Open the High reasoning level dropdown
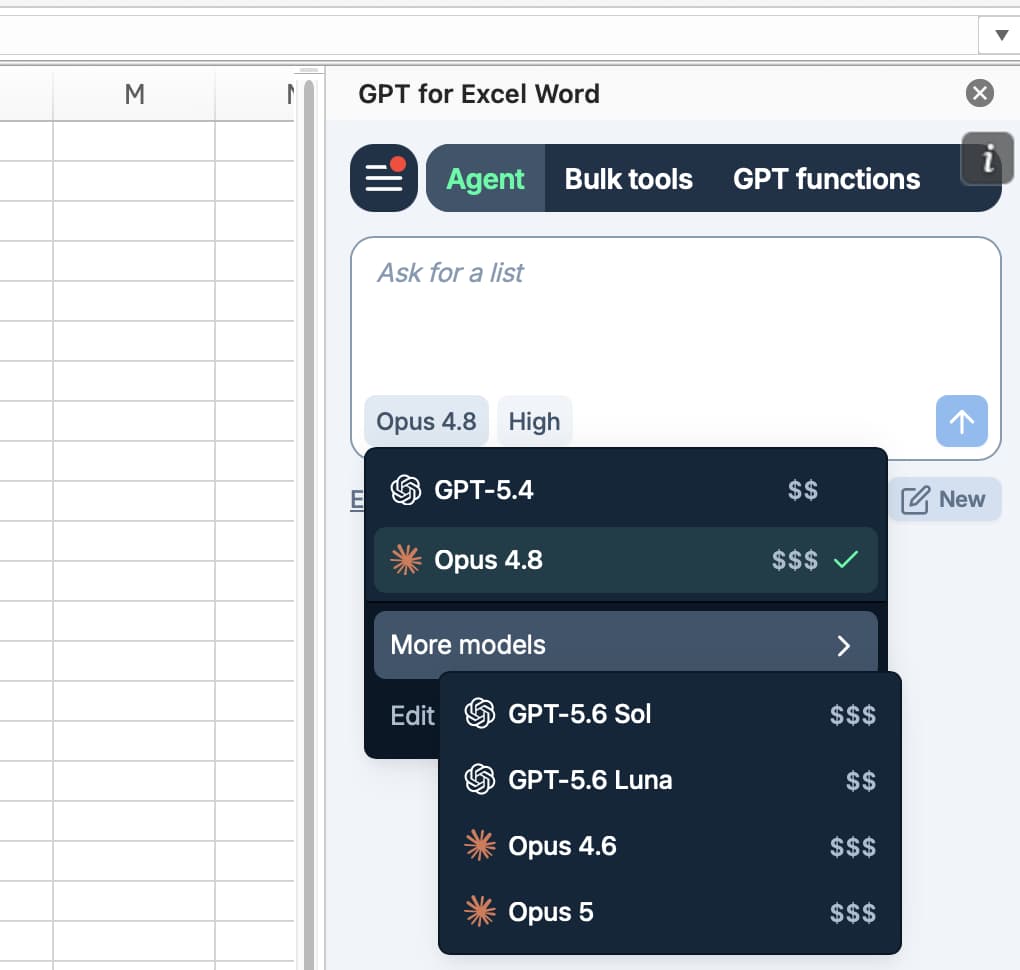The width and height of the screenshot is (1020, 970). point(534,421)
